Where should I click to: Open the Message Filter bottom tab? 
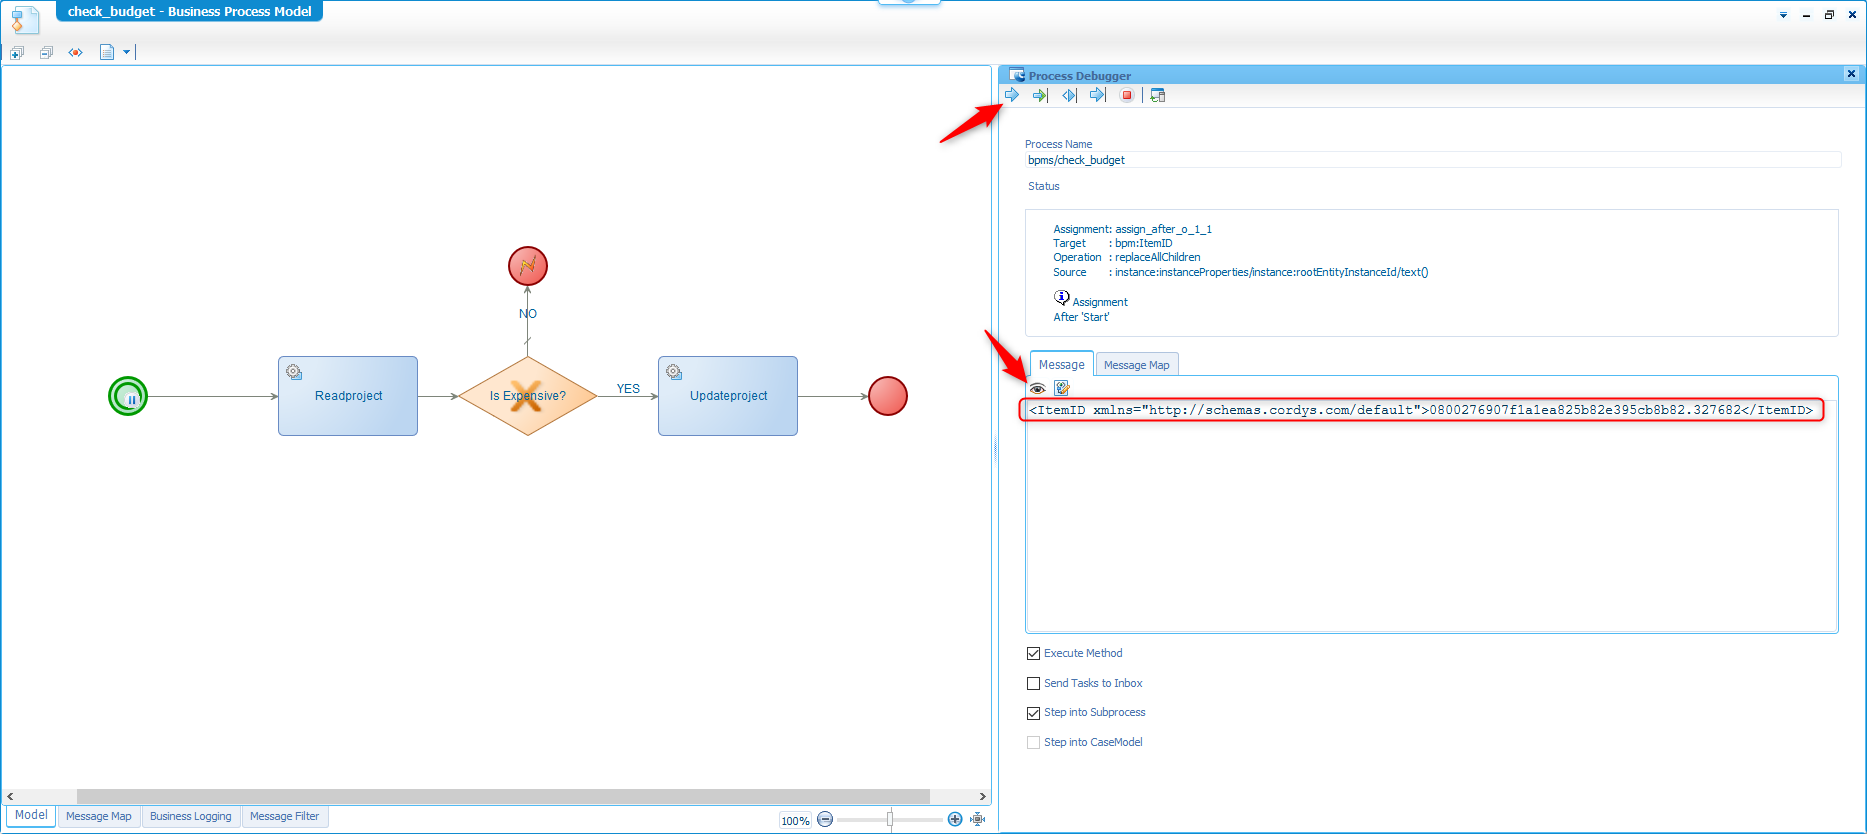point(284,816)
